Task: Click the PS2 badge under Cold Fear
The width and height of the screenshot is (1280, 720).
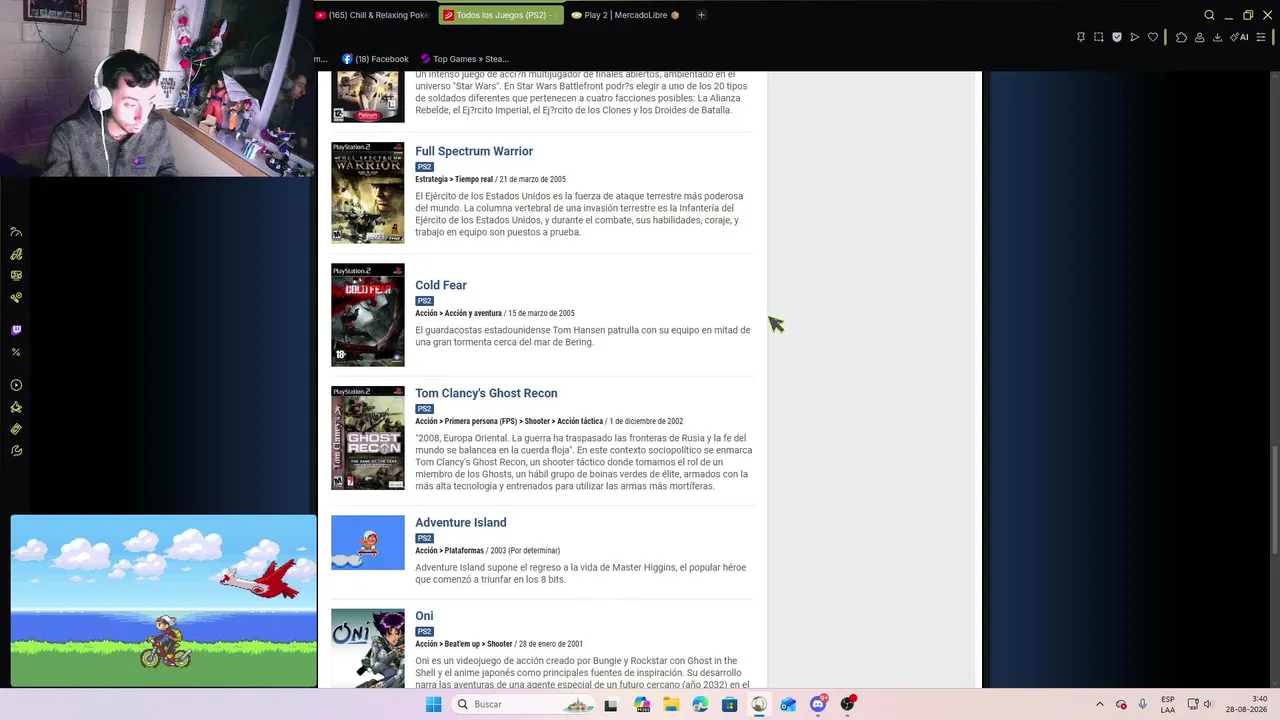Action: tap(425, 301)
